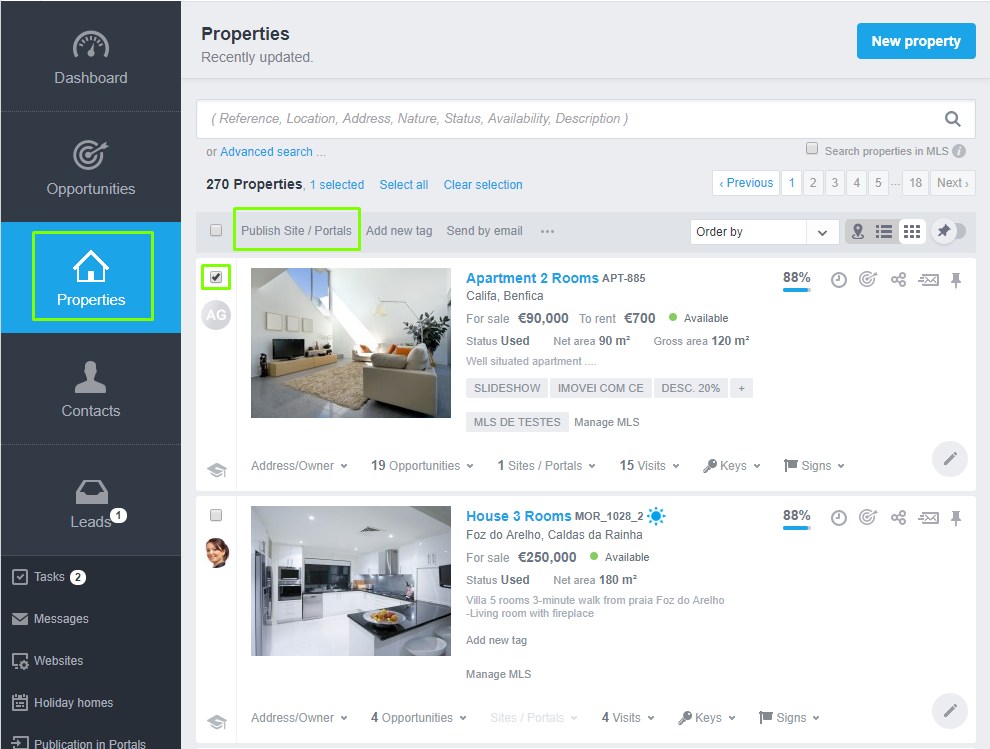This screenshot has height=749, width=990.
Task: Switch to the list view icon
Action: pyautogui.click(x=885, y=231)
